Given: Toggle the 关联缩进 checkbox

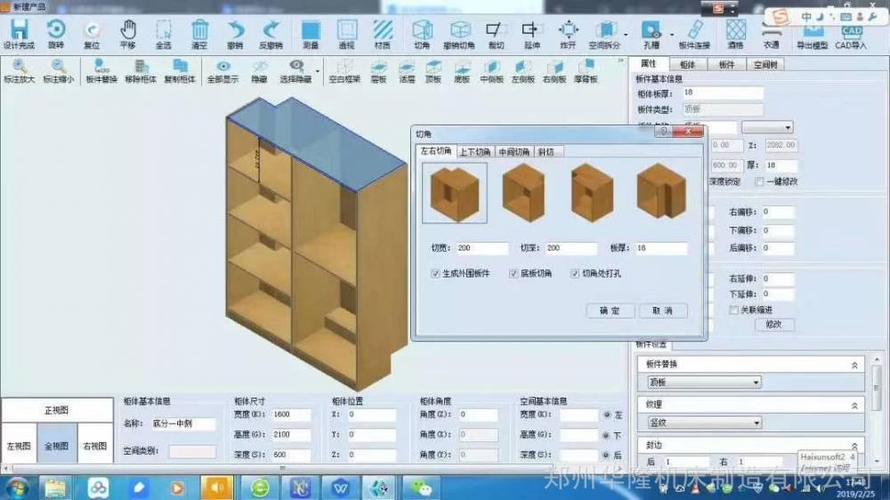Looking at the screenshot, I should click(x=733, y=310).
